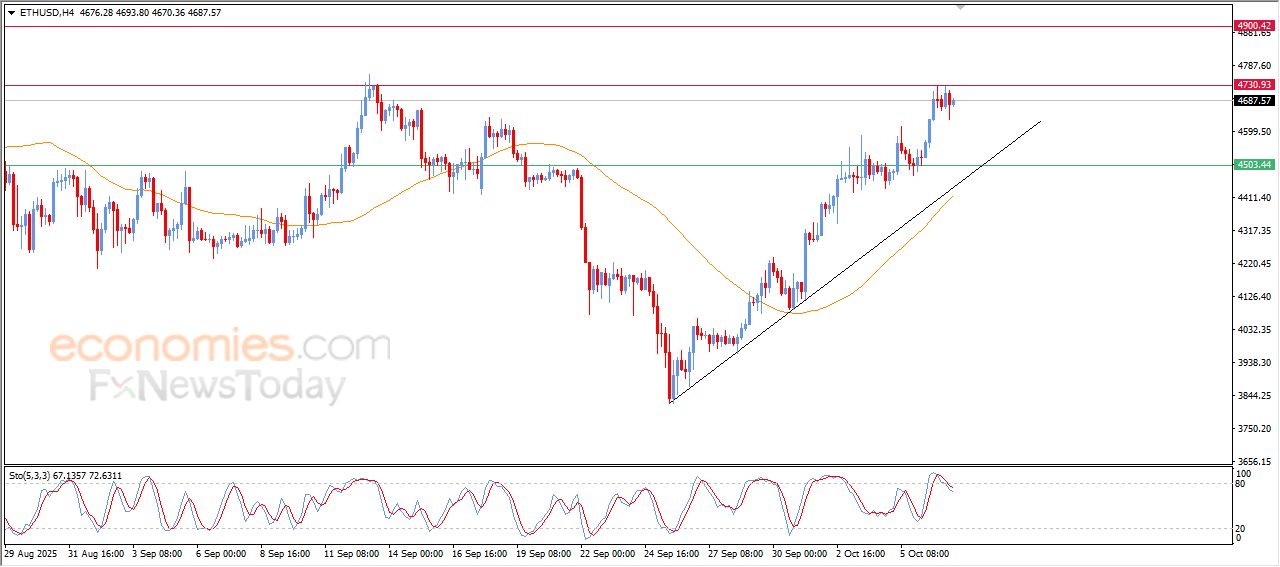
Task: Click the 4126.40 price axis value
Action: coord(1252,297)
